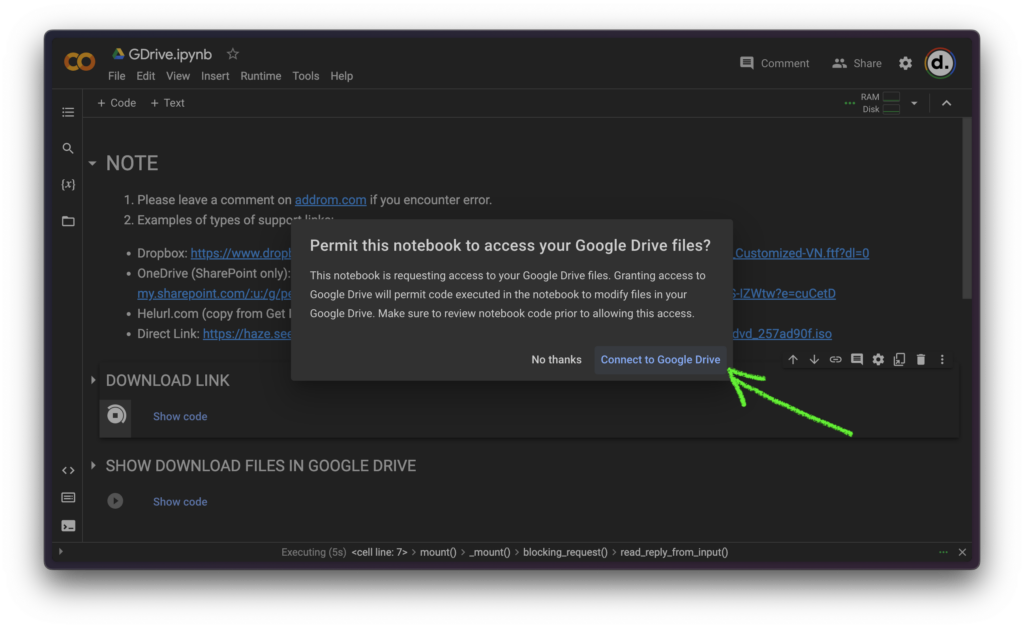The image size is (1024, 628).
Task: Click the IZWtw?e=cuCetD link ending
Action: [784, 294]
